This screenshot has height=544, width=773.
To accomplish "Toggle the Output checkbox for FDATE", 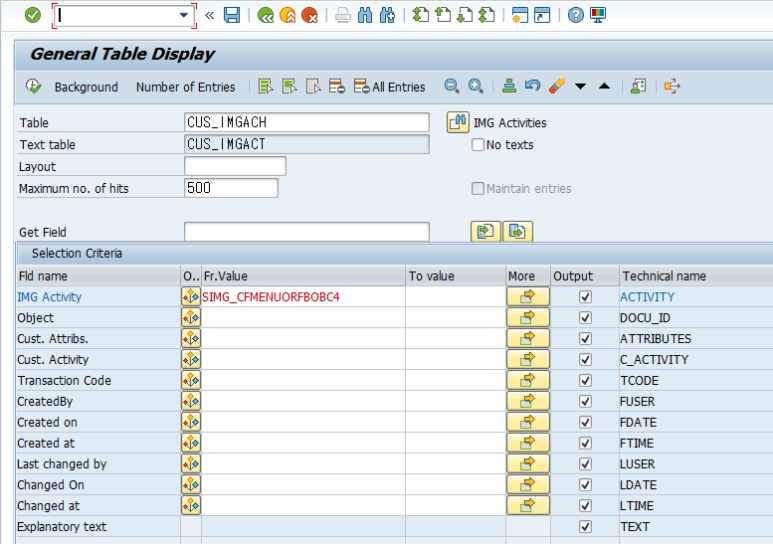I will (x=585, y=422).
